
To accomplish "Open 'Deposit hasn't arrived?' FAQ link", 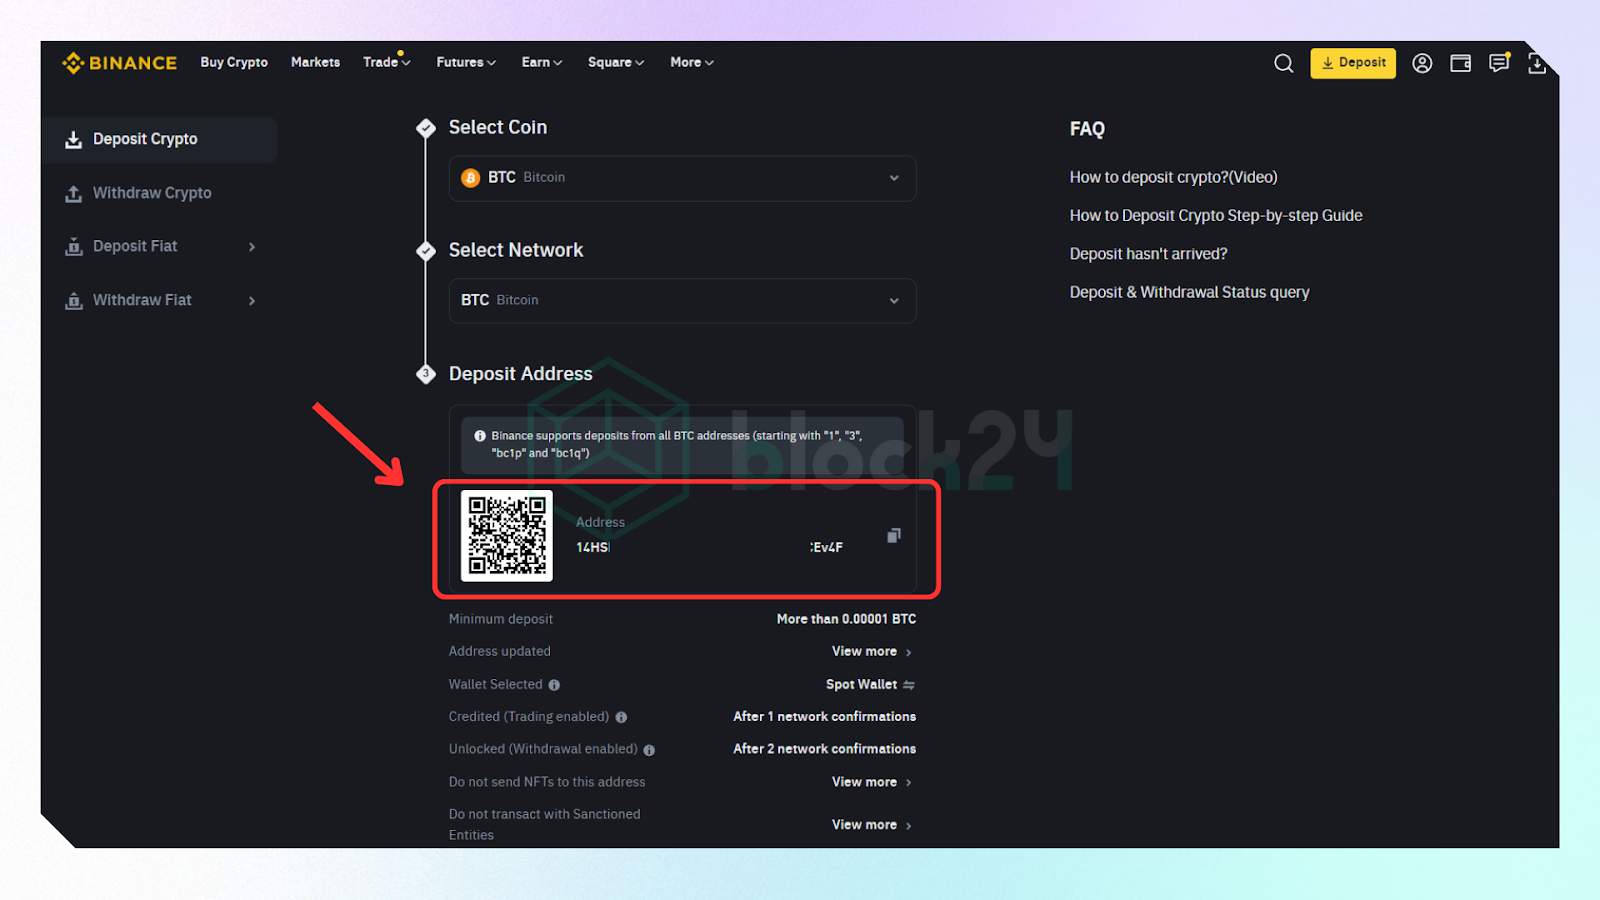I will (1148, 254).
